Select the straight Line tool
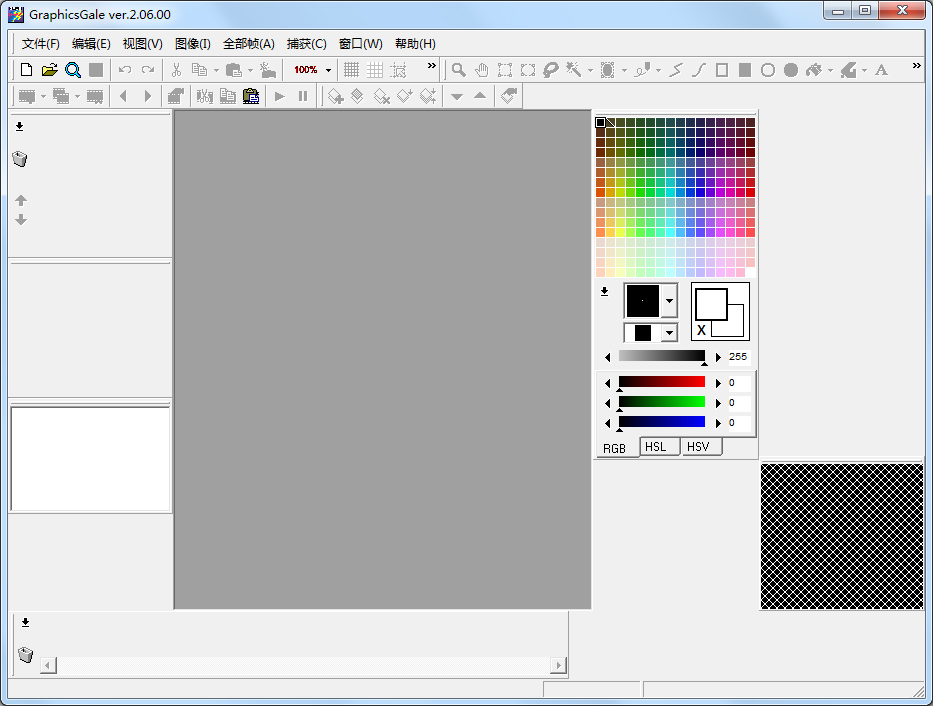Image resolution: width=933 pixels, height=706 pixels. tap(676, 70)
